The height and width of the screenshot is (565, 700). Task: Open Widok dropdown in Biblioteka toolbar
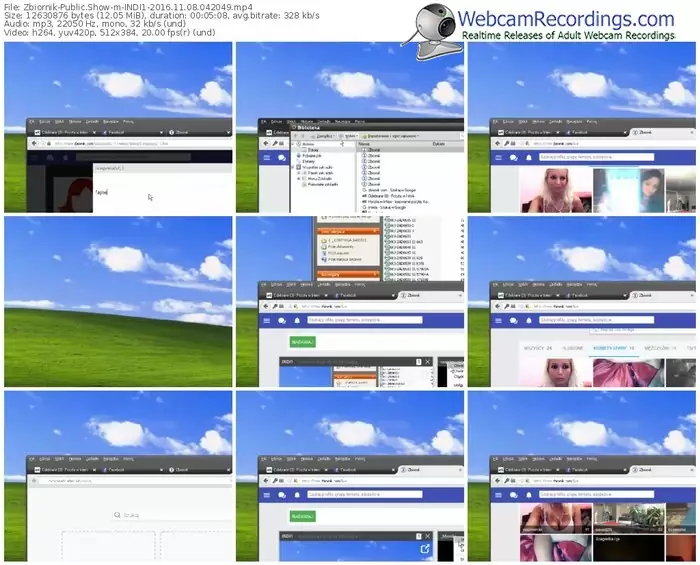(x=349, y=136)
